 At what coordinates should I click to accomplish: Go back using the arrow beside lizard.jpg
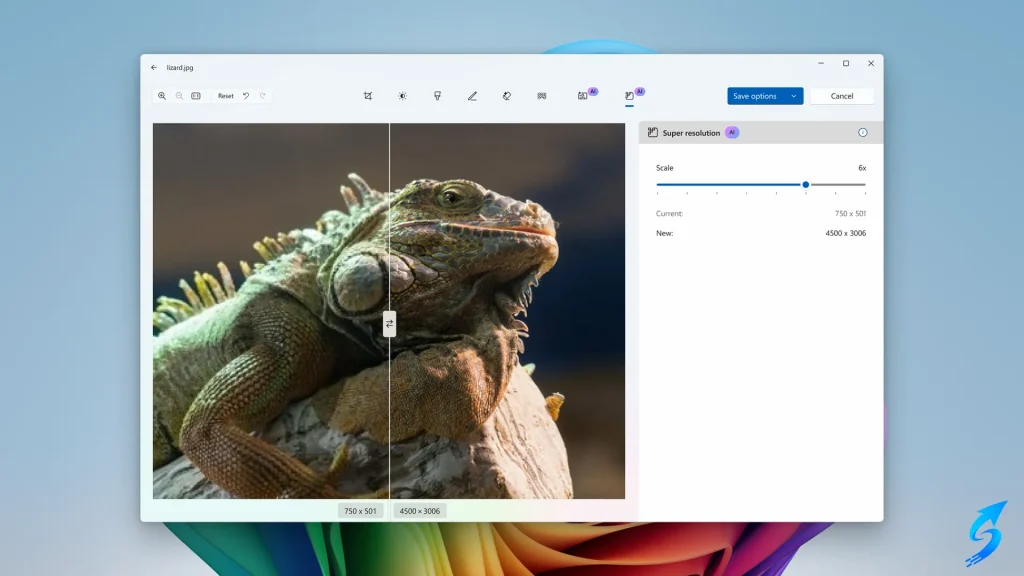[154, 67]
